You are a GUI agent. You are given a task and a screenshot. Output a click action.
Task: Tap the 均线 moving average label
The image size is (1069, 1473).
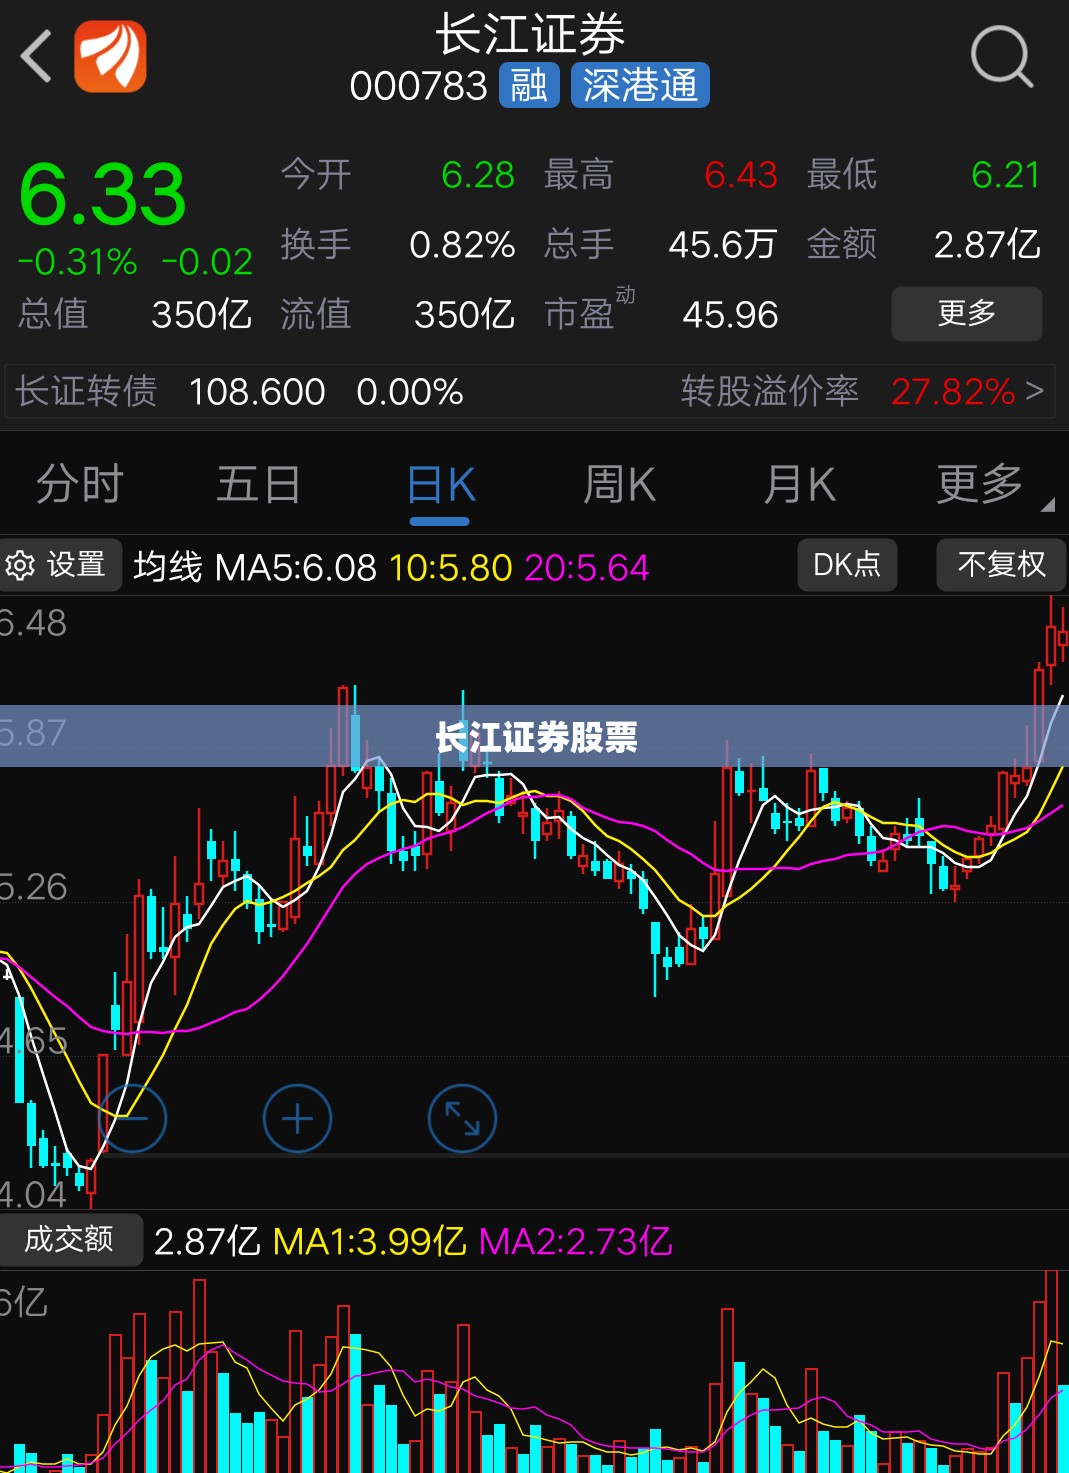(x=168, y=567)
